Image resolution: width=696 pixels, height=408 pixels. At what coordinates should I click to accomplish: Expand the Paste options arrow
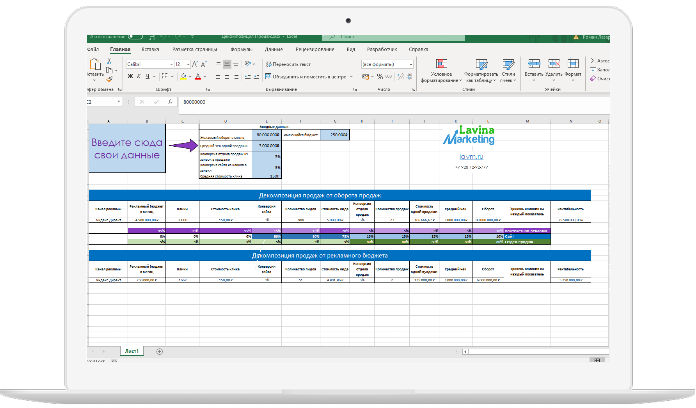(x=95, y=81)
